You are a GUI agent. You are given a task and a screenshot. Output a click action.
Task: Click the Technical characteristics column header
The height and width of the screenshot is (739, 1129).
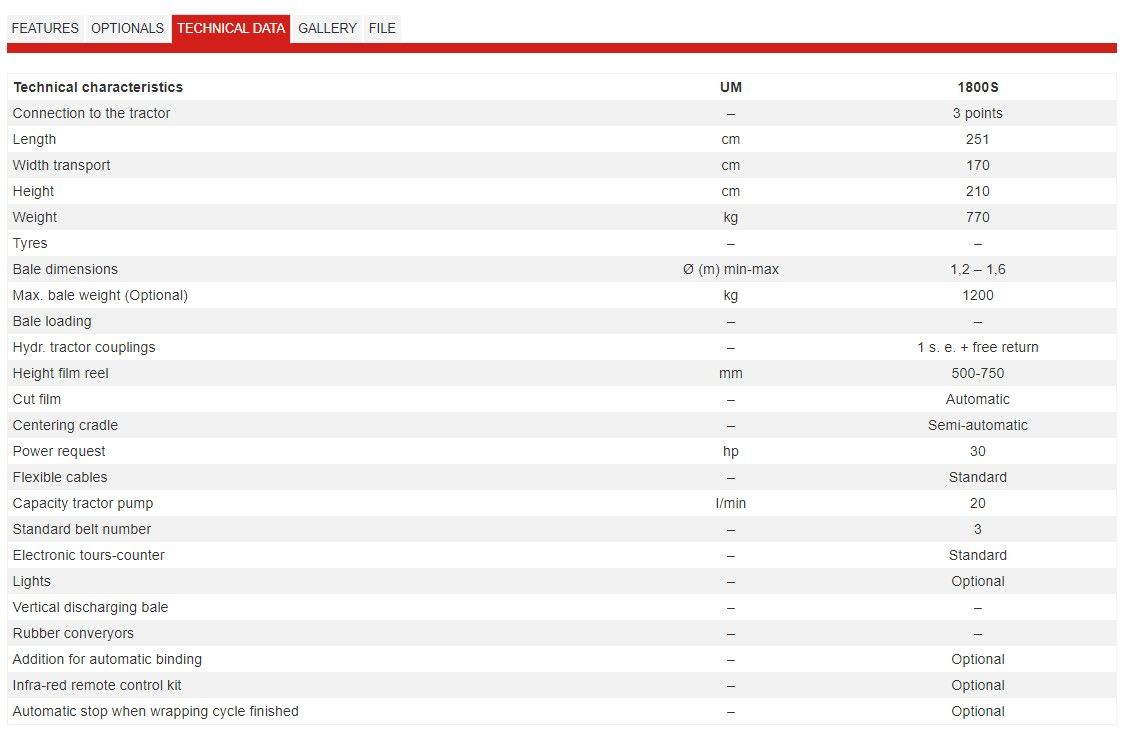tap(98, 87)
